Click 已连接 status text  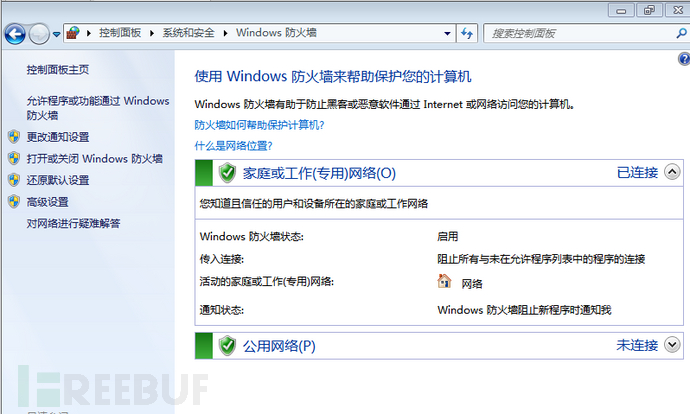[637, 172]
